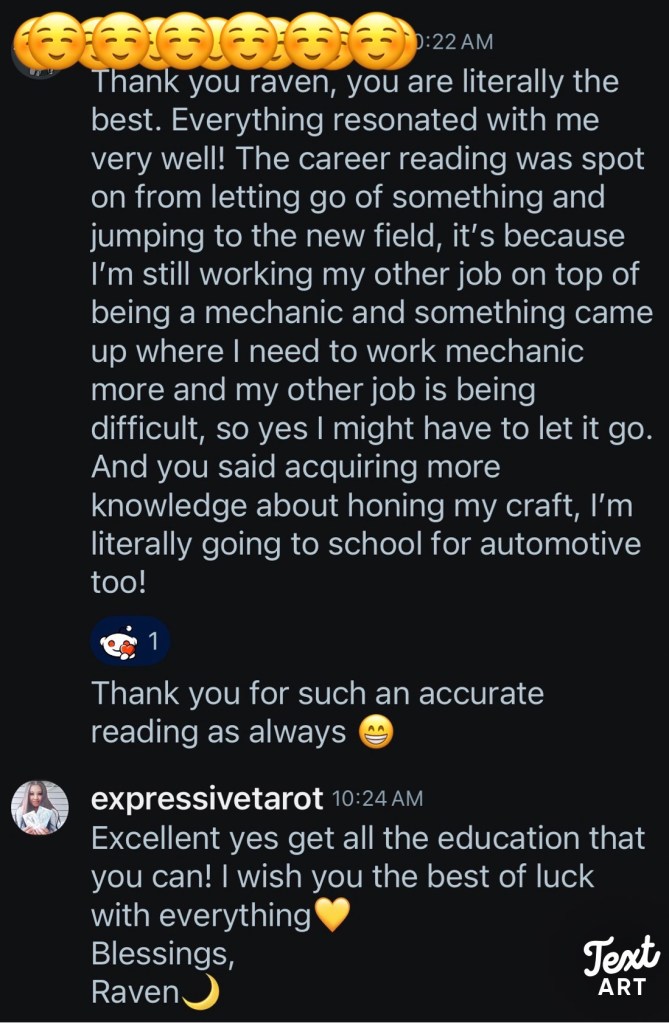669x1023 pixels.
Task: Click the "going to school for automotive" line
Action: [x=366, y=545]
